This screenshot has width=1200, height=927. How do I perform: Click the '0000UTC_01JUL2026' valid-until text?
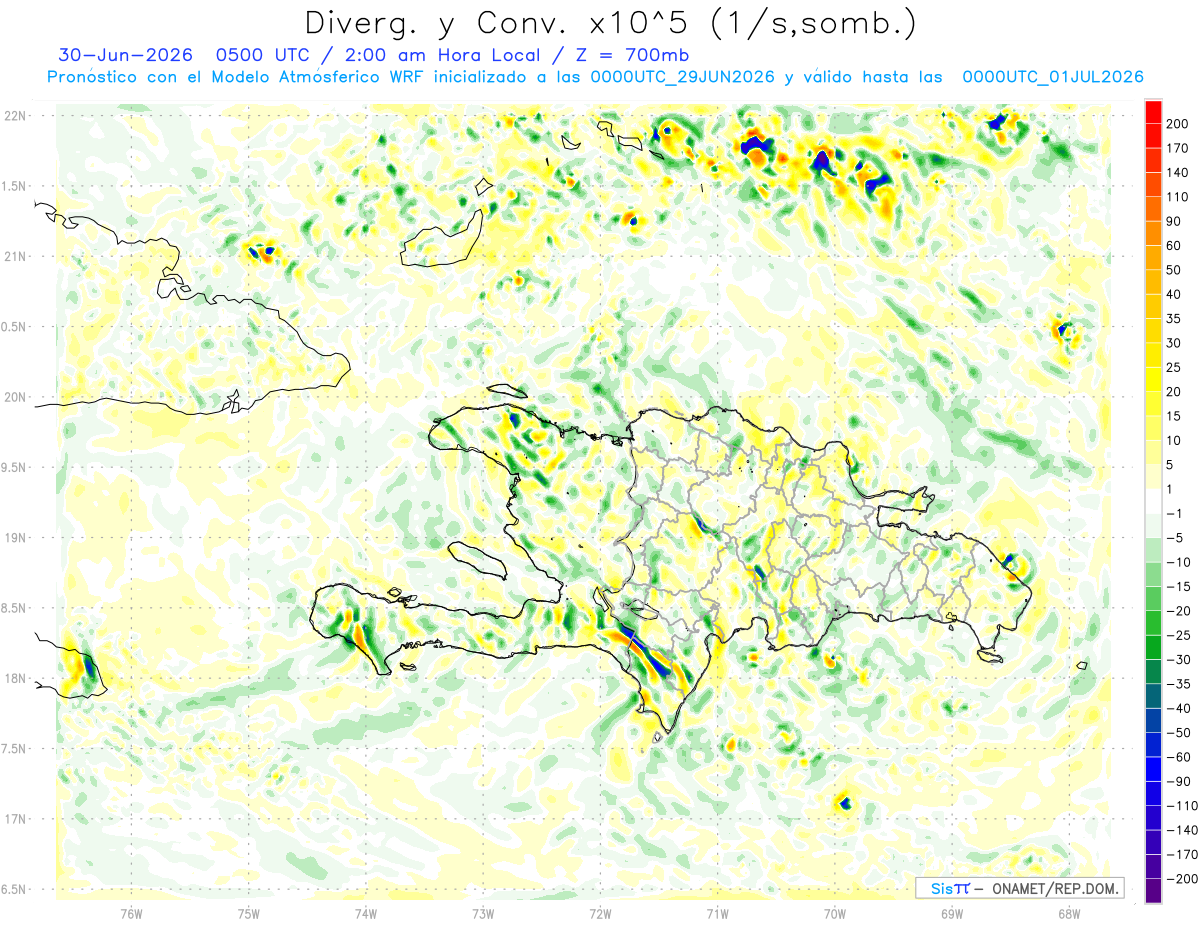1052,77
